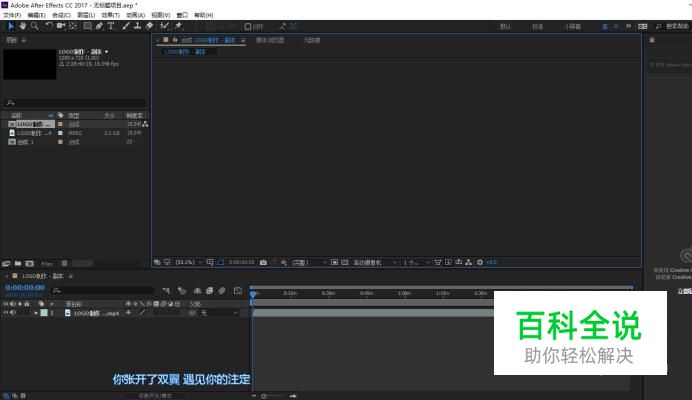Open the viewer resolution dropdown
Screen dimensions: 692x400
click(309, 262)
